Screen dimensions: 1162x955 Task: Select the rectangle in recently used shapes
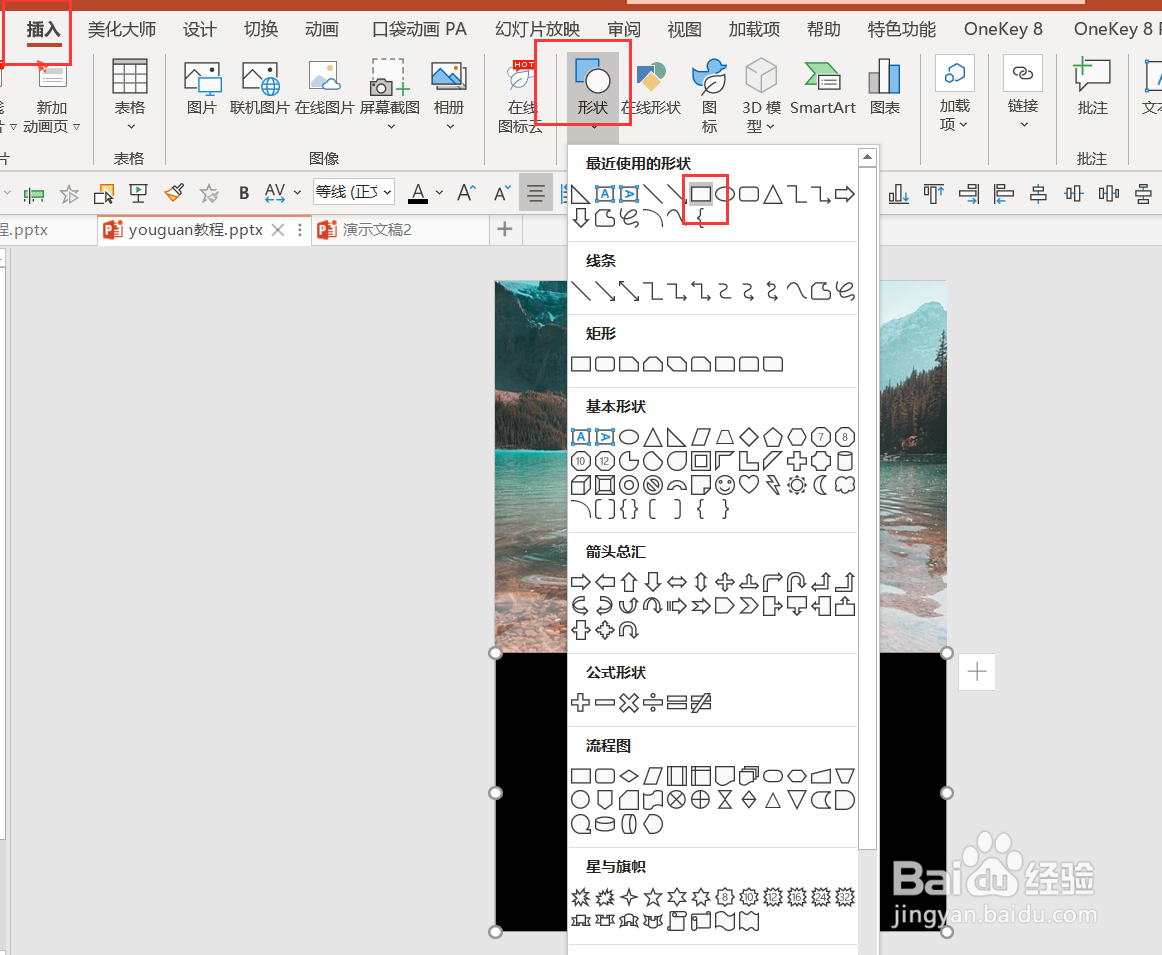[701, 194]
